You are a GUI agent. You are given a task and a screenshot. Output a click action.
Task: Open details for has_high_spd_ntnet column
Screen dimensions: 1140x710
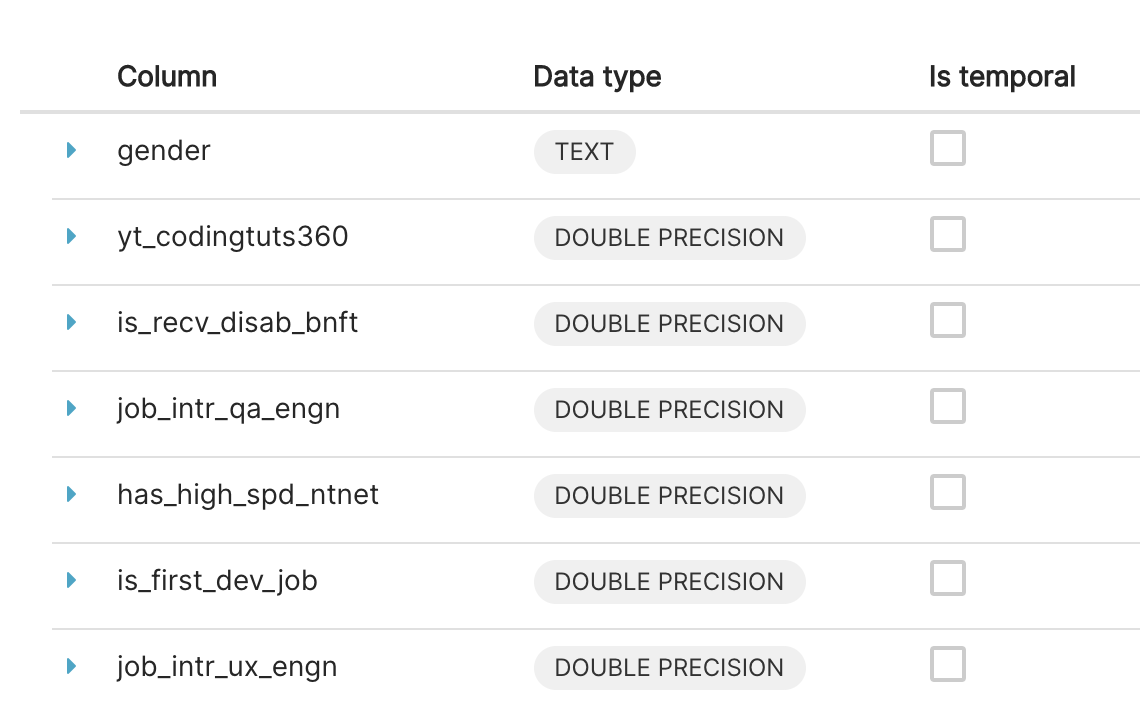70,493
